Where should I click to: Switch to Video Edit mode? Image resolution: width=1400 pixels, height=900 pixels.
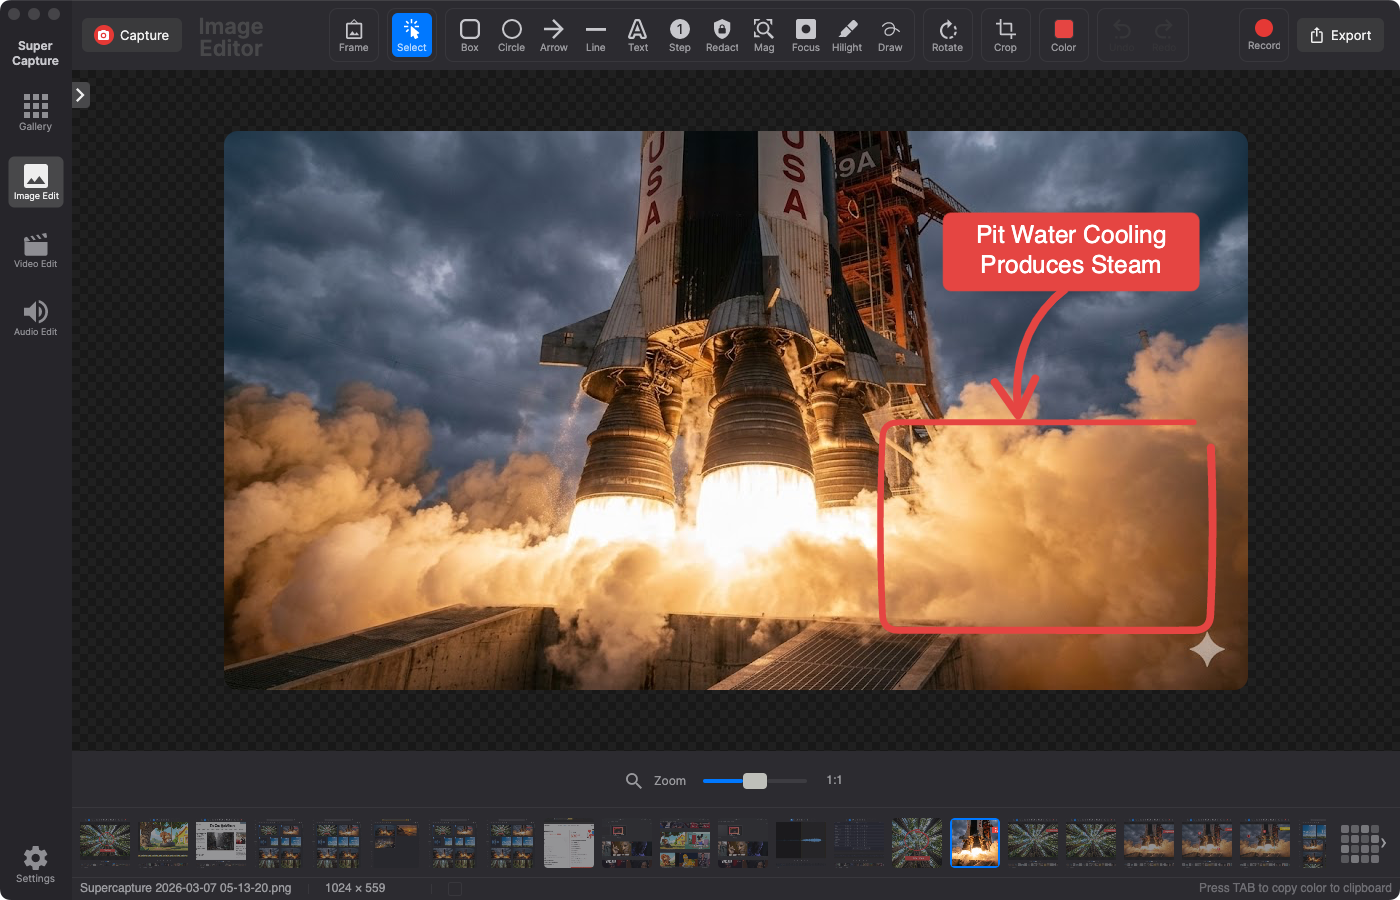35,249
